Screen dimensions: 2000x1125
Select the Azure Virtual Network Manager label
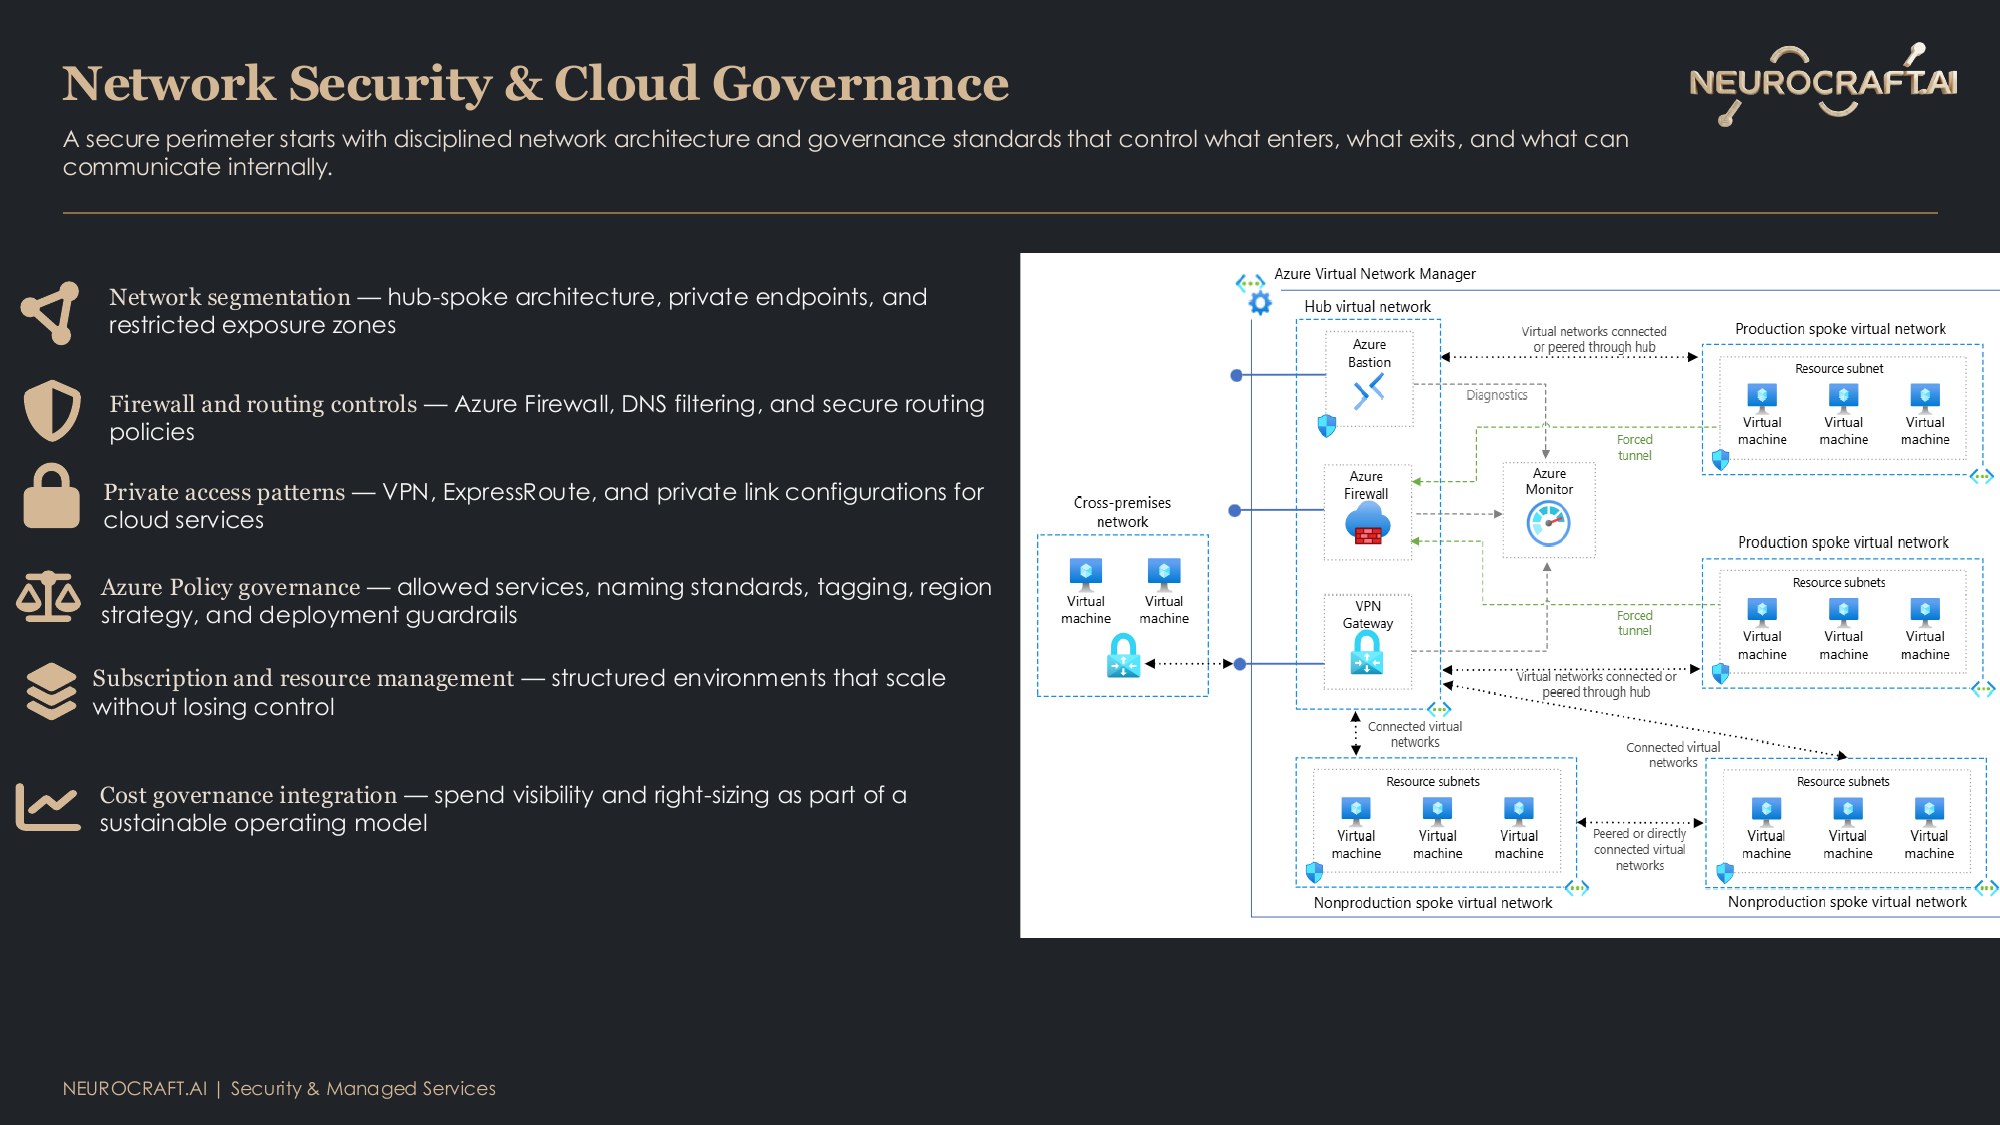1375,274
